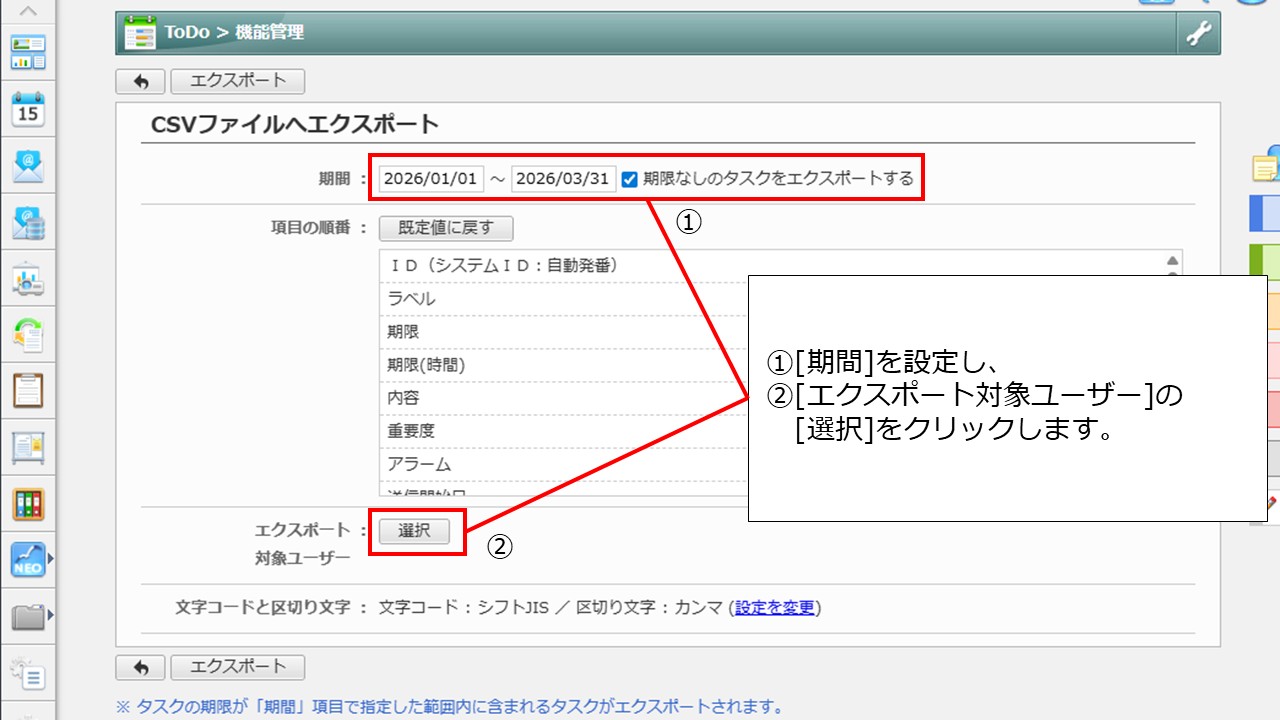This screenshot has width=1280, height=720.
Task: Collapse sidebar using the top chevron
Action: pyautogui.click(x=28, y=12)
